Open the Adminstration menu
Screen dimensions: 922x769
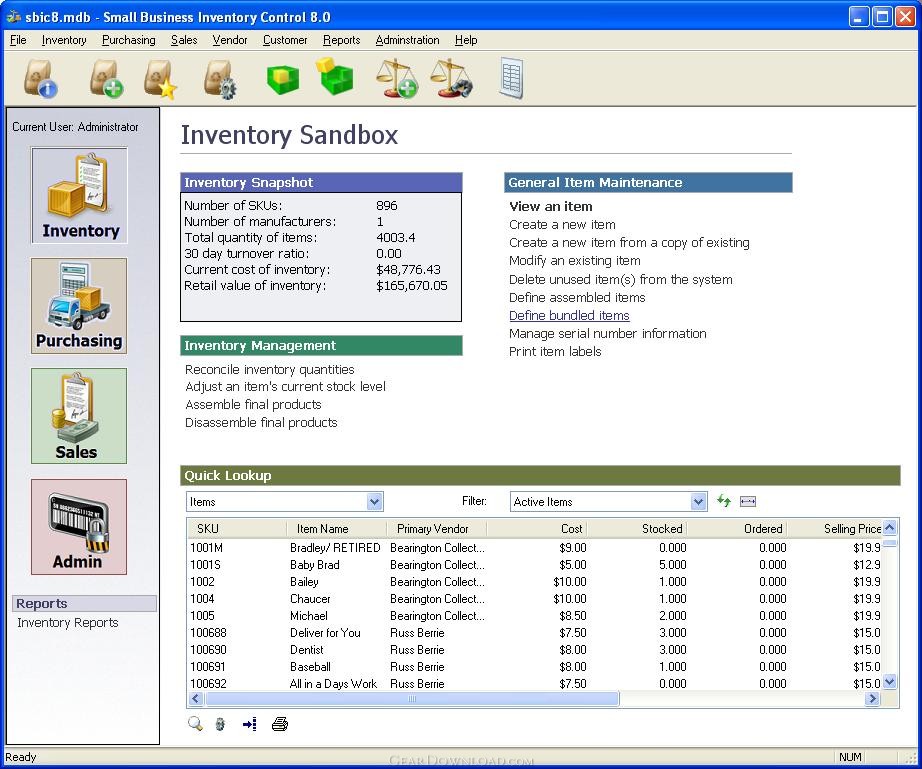click(x=407, y=40)
